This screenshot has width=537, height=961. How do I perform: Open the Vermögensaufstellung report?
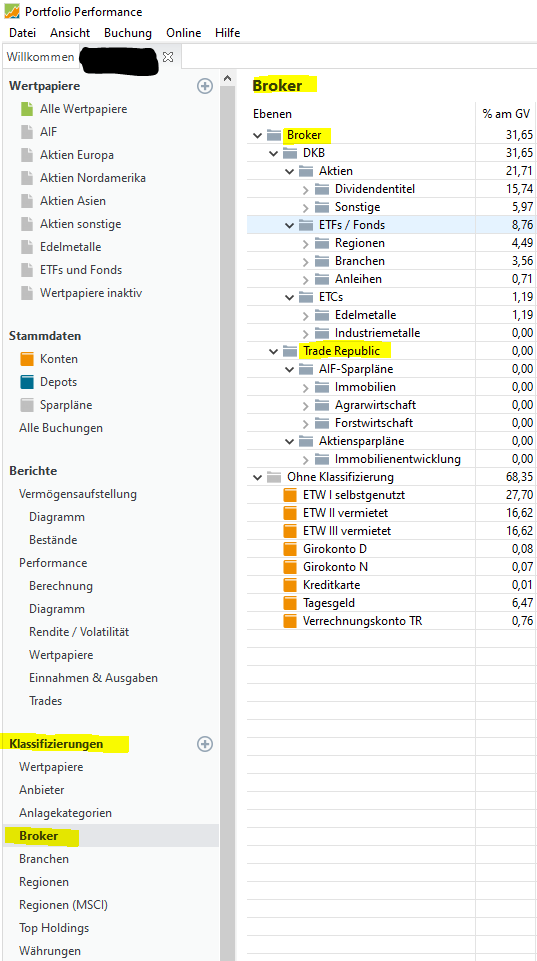[x=78, y=494]
